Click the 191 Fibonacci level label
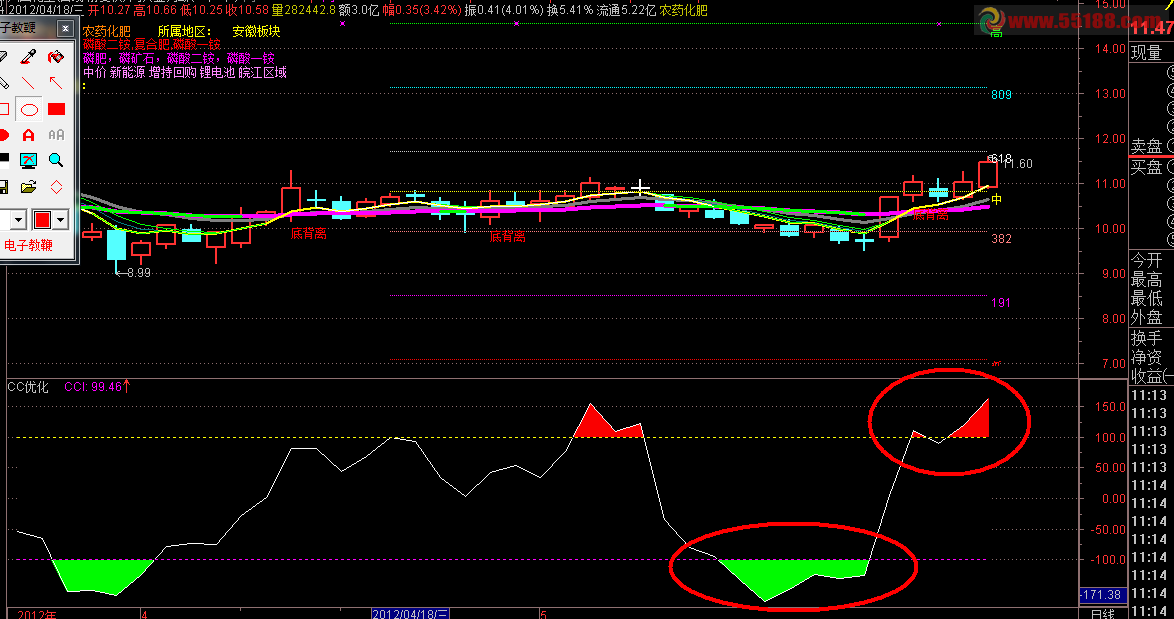The image size is (1174, 619). pyautogui.click(x=1001, y=302)
